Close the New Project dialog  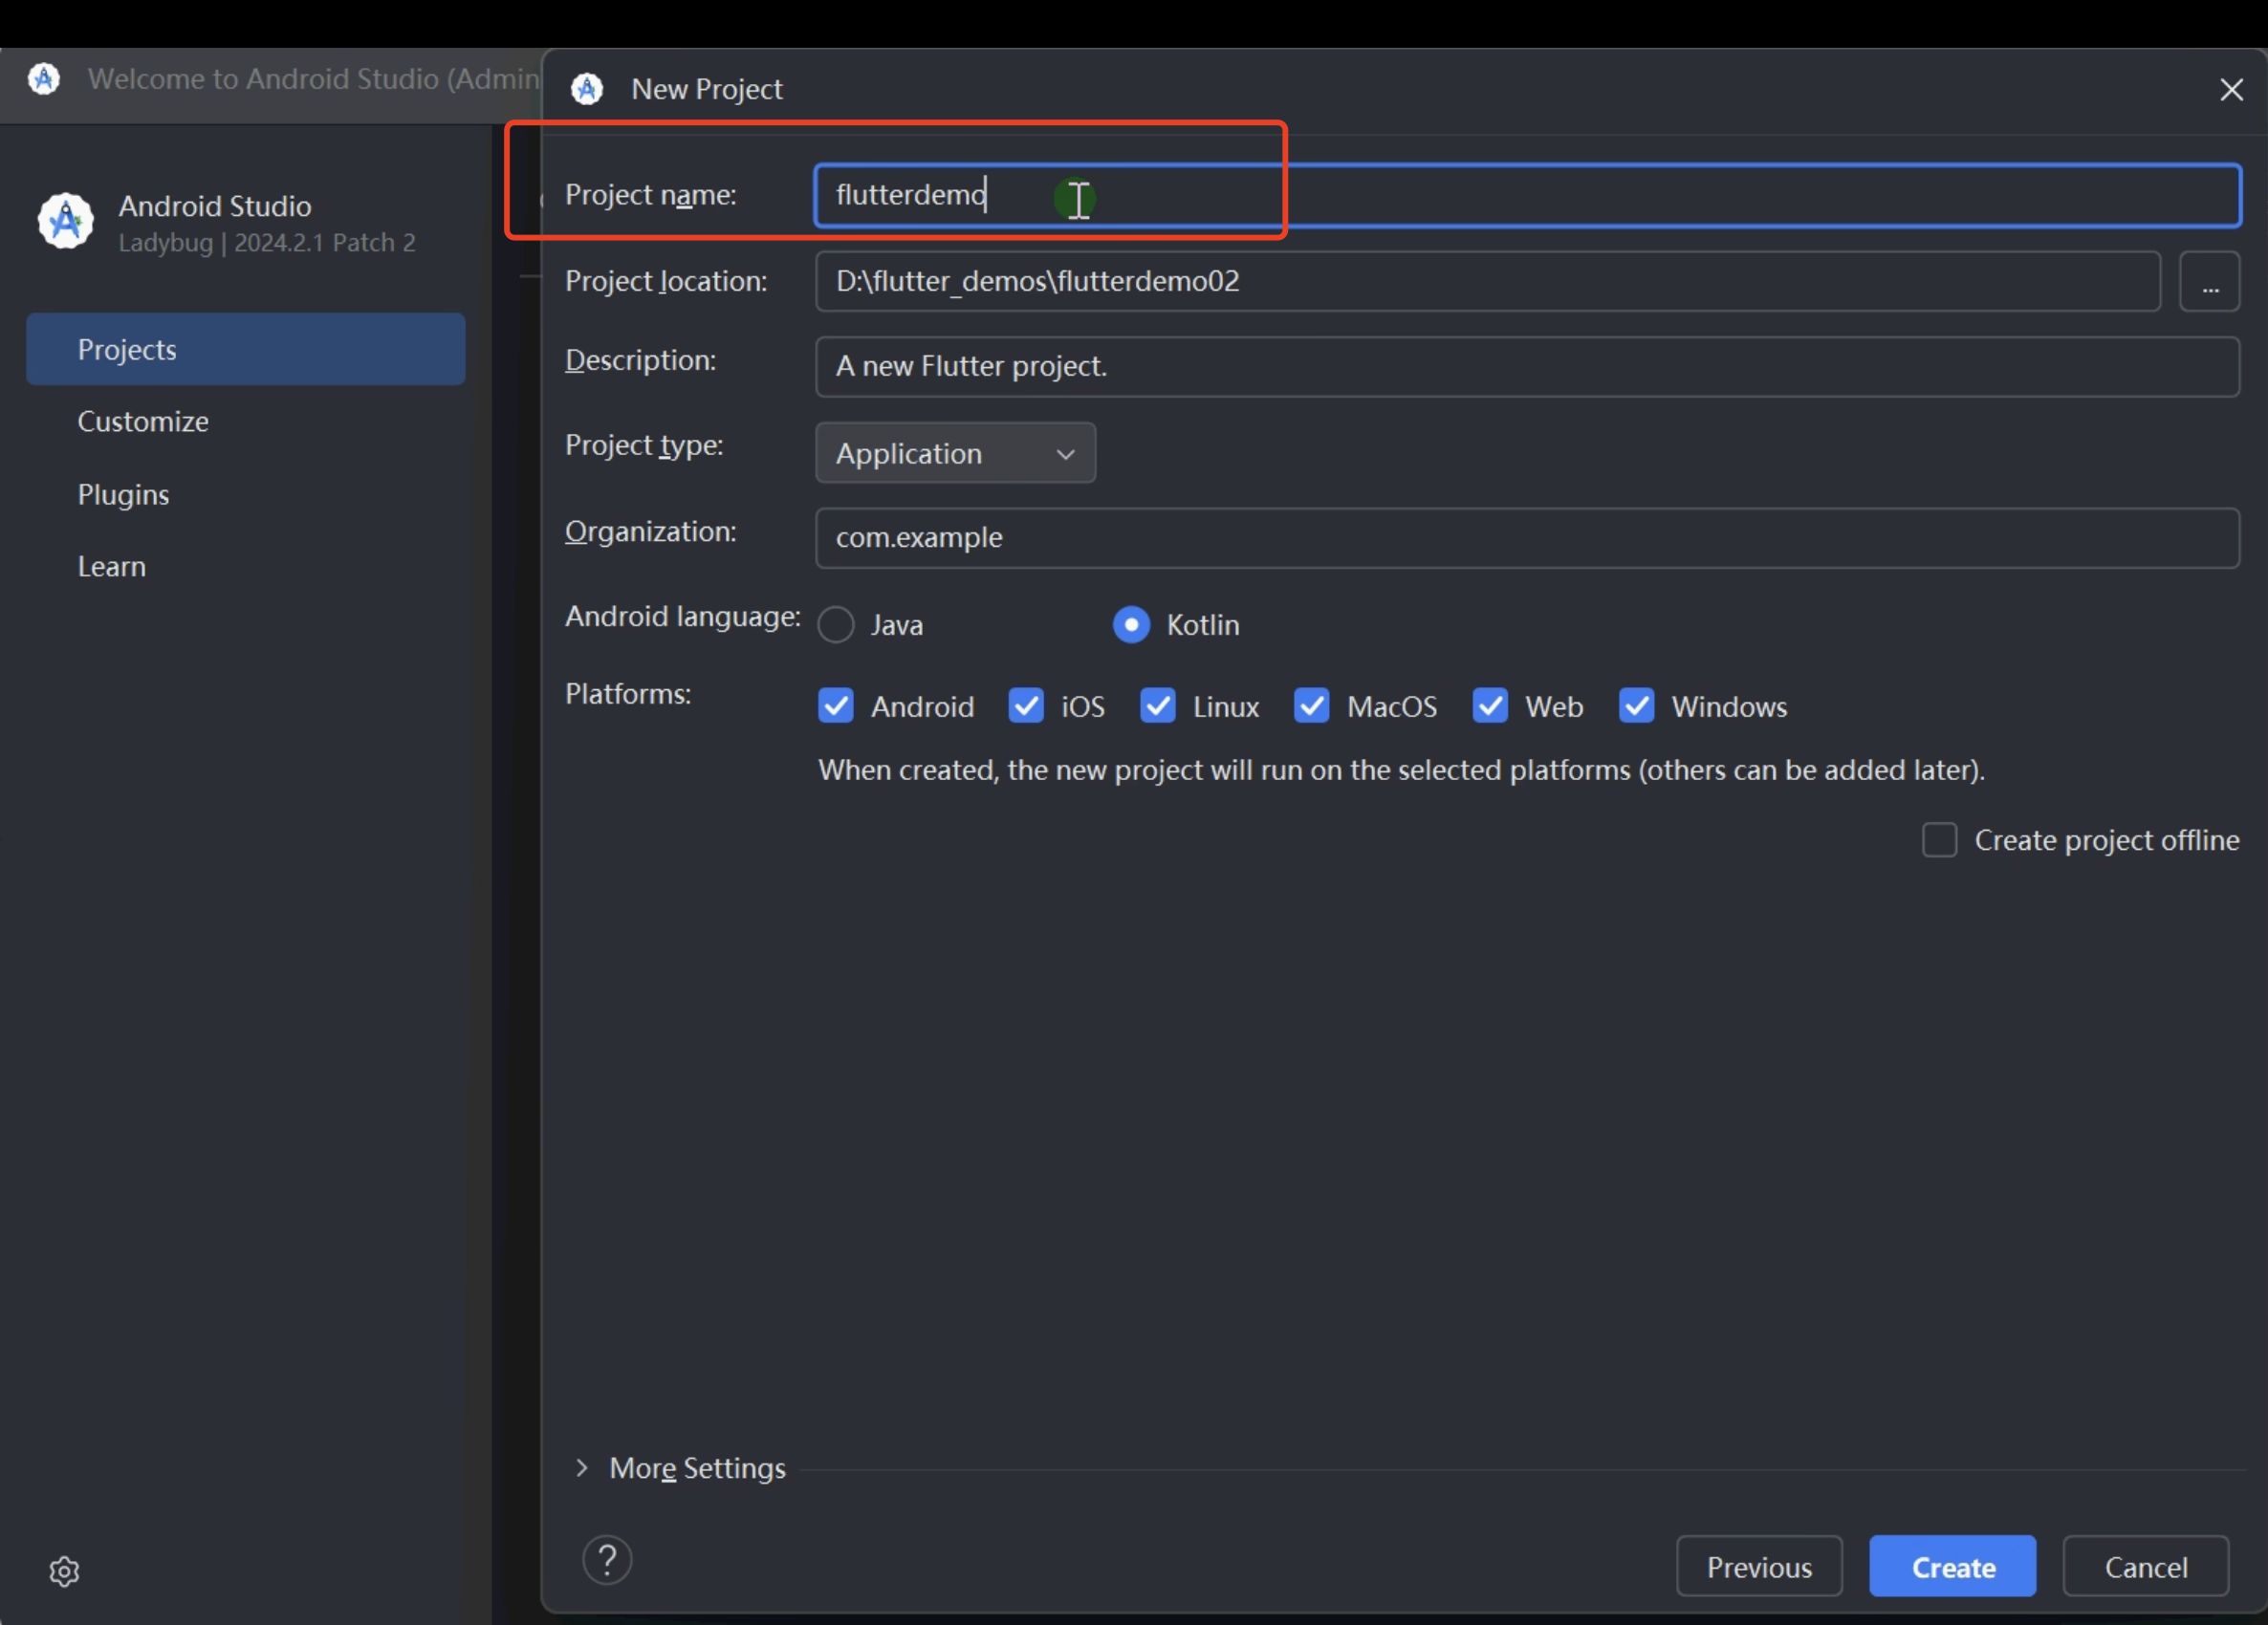[2231, 90]
